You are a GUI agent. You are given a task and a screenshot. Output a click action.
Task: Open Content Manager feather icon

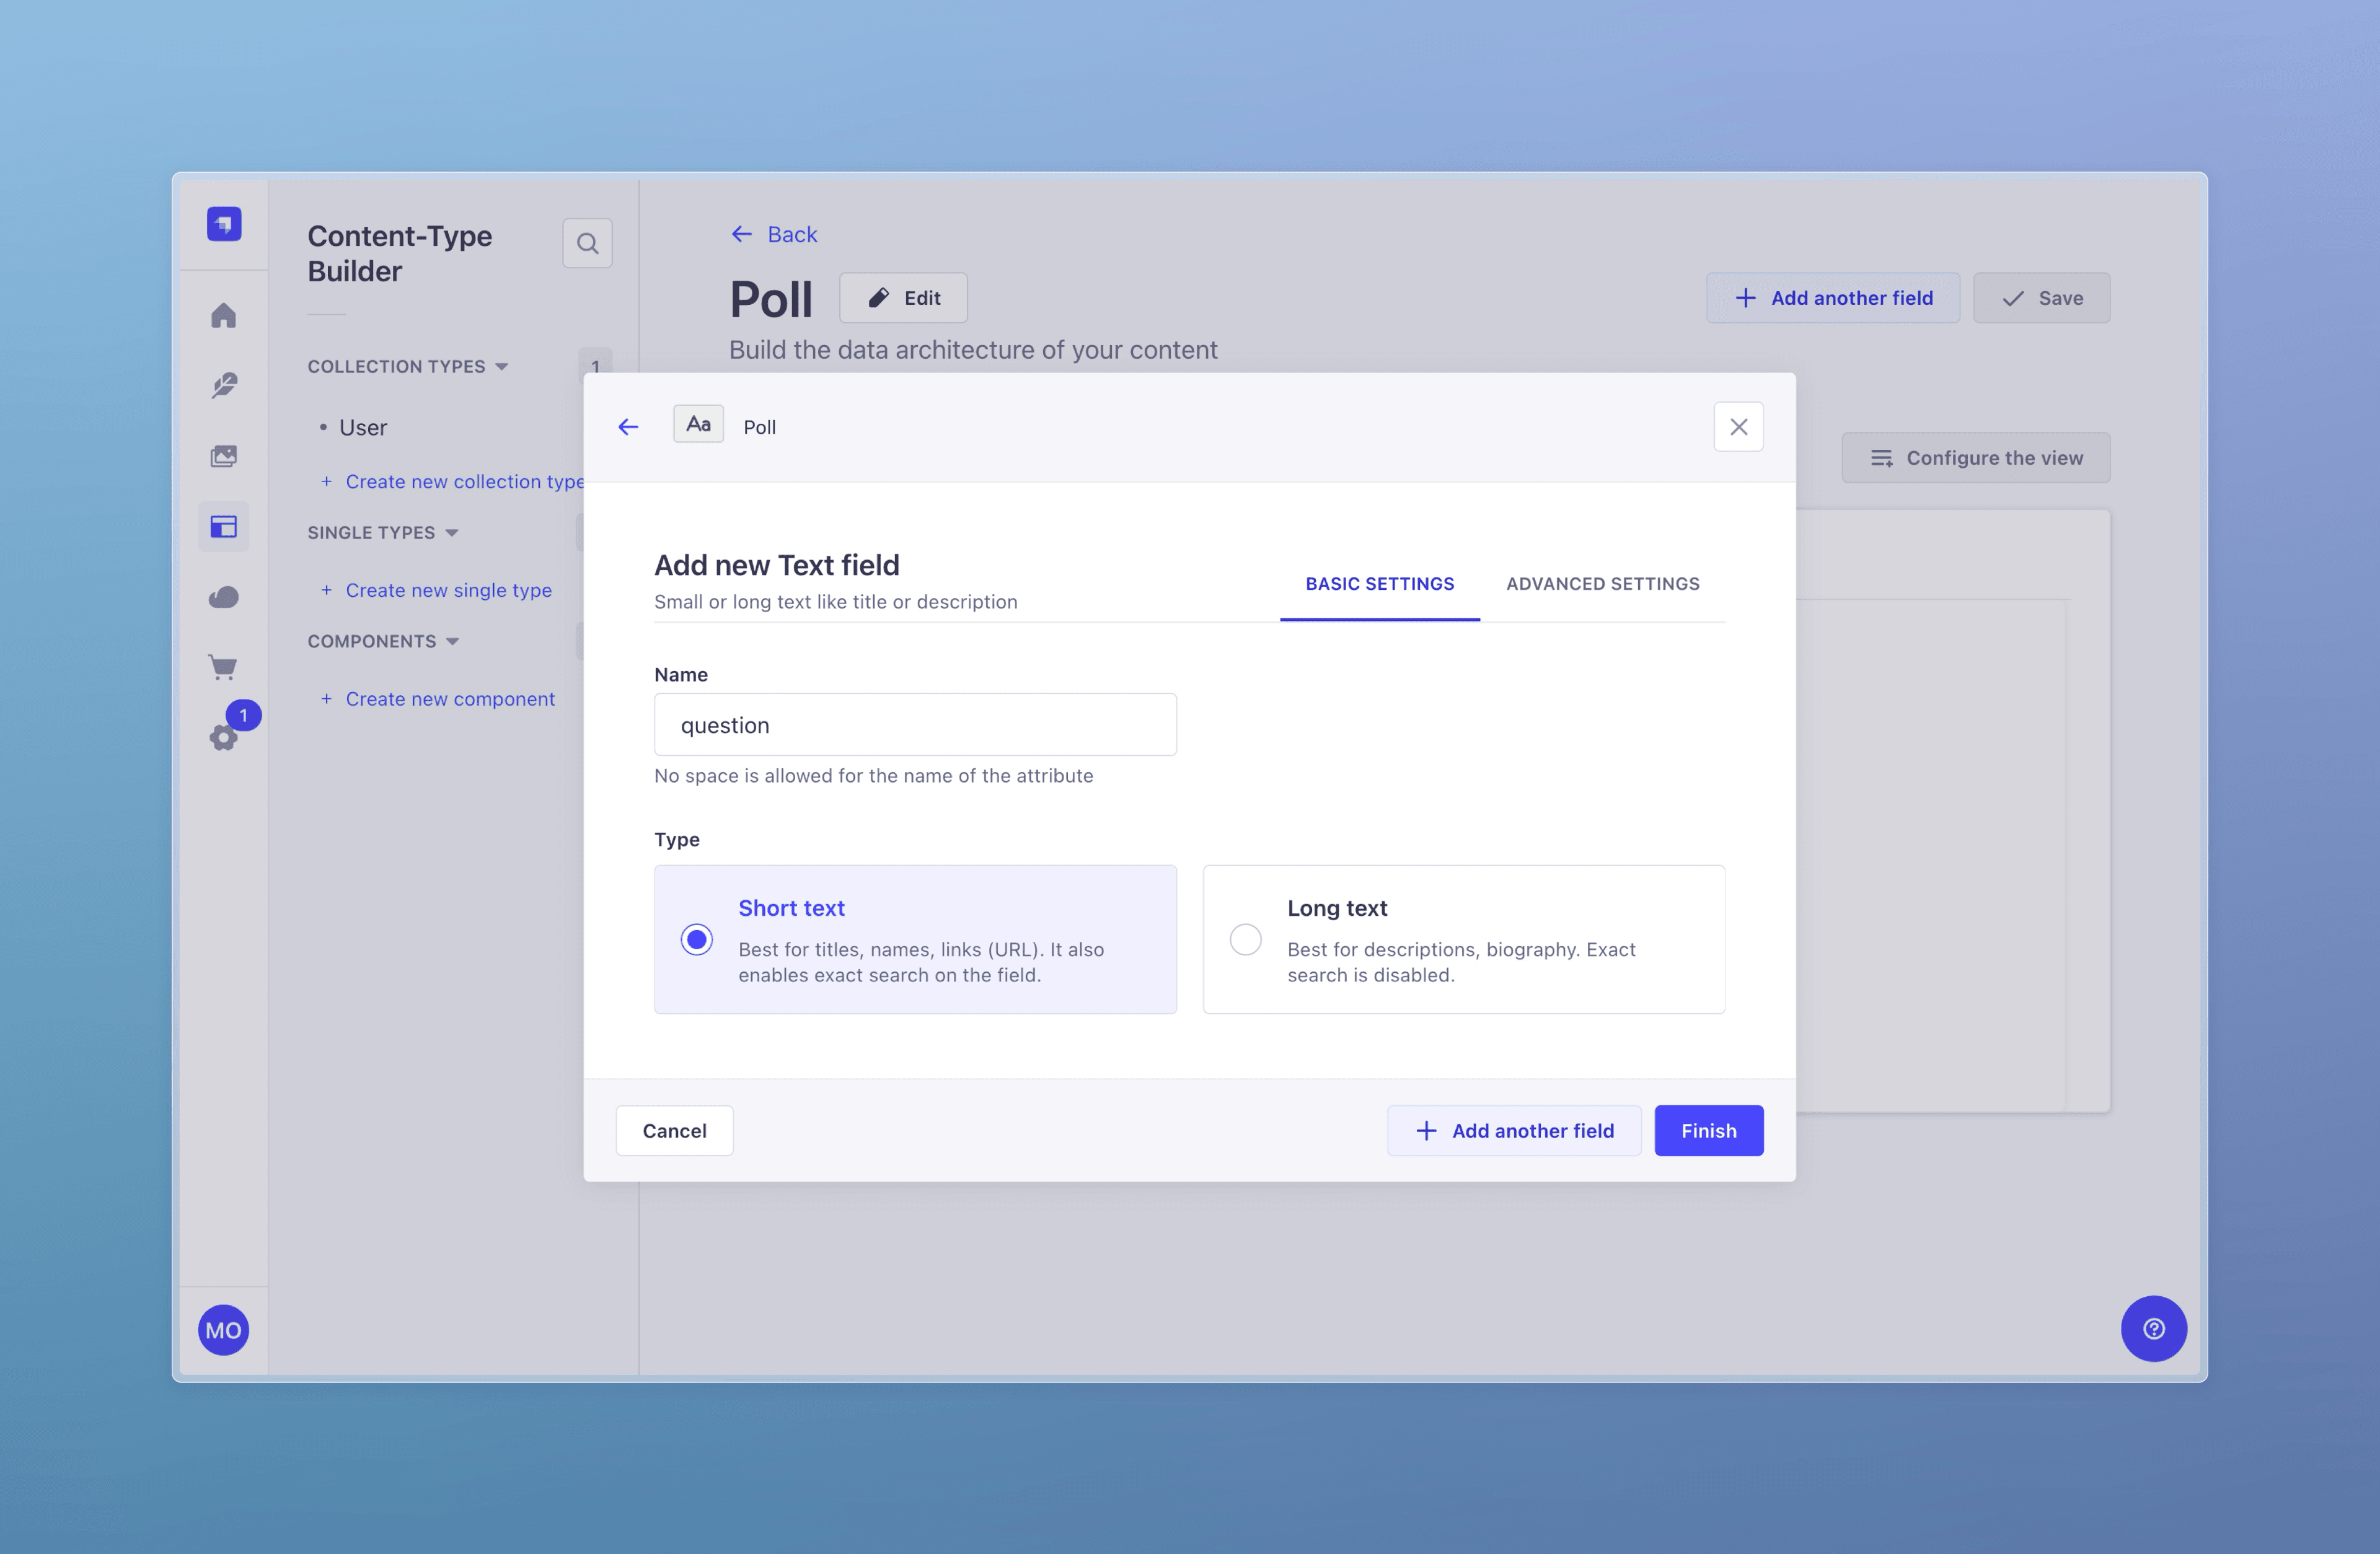click(x=223, y=386)
